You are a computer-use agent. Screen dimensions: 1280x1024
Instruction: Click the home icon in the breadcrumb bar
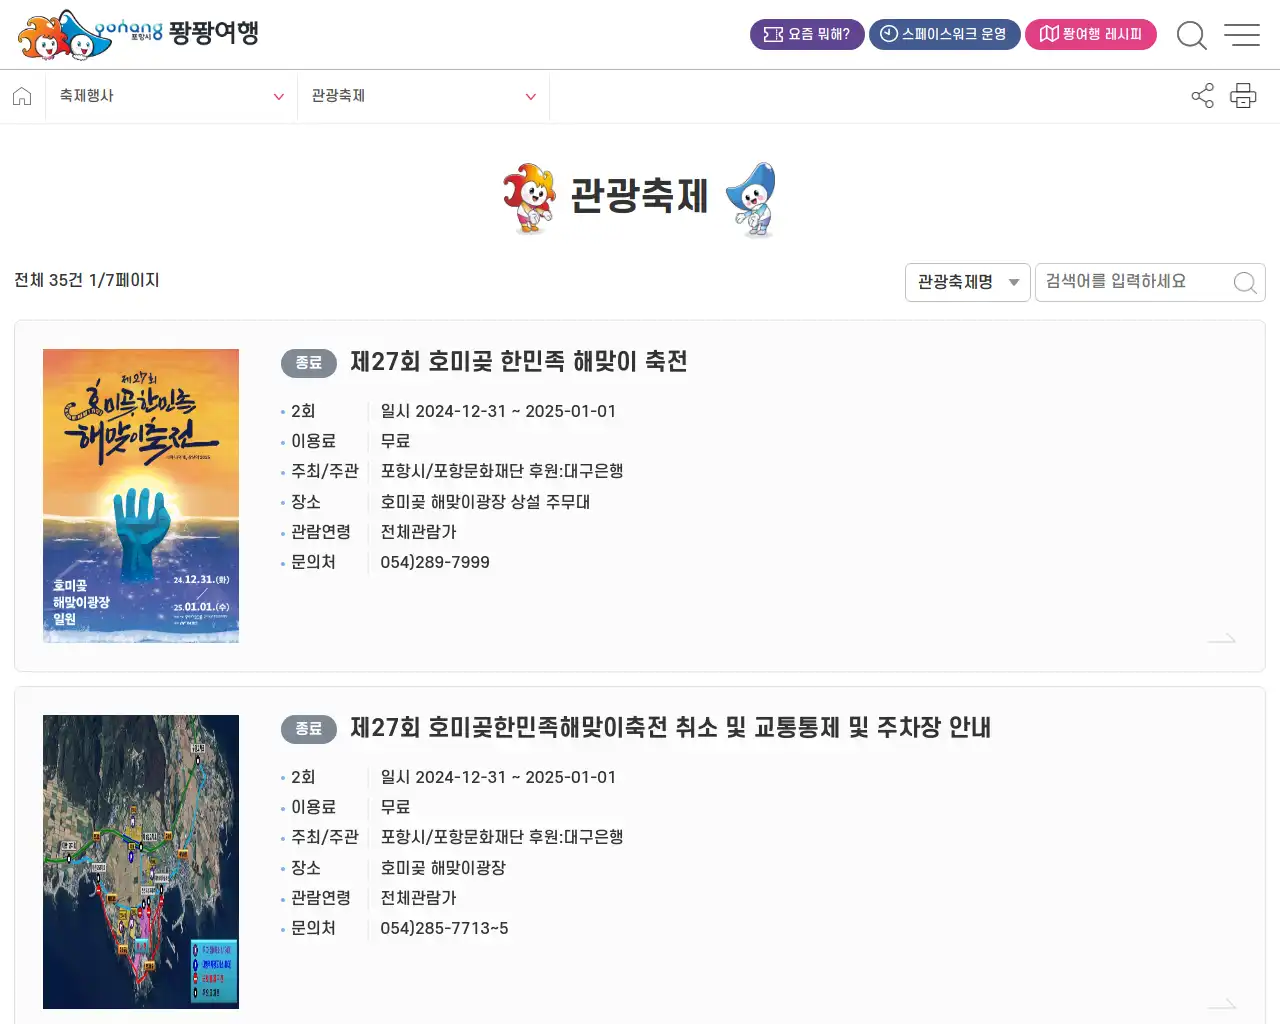coord(22,96)
